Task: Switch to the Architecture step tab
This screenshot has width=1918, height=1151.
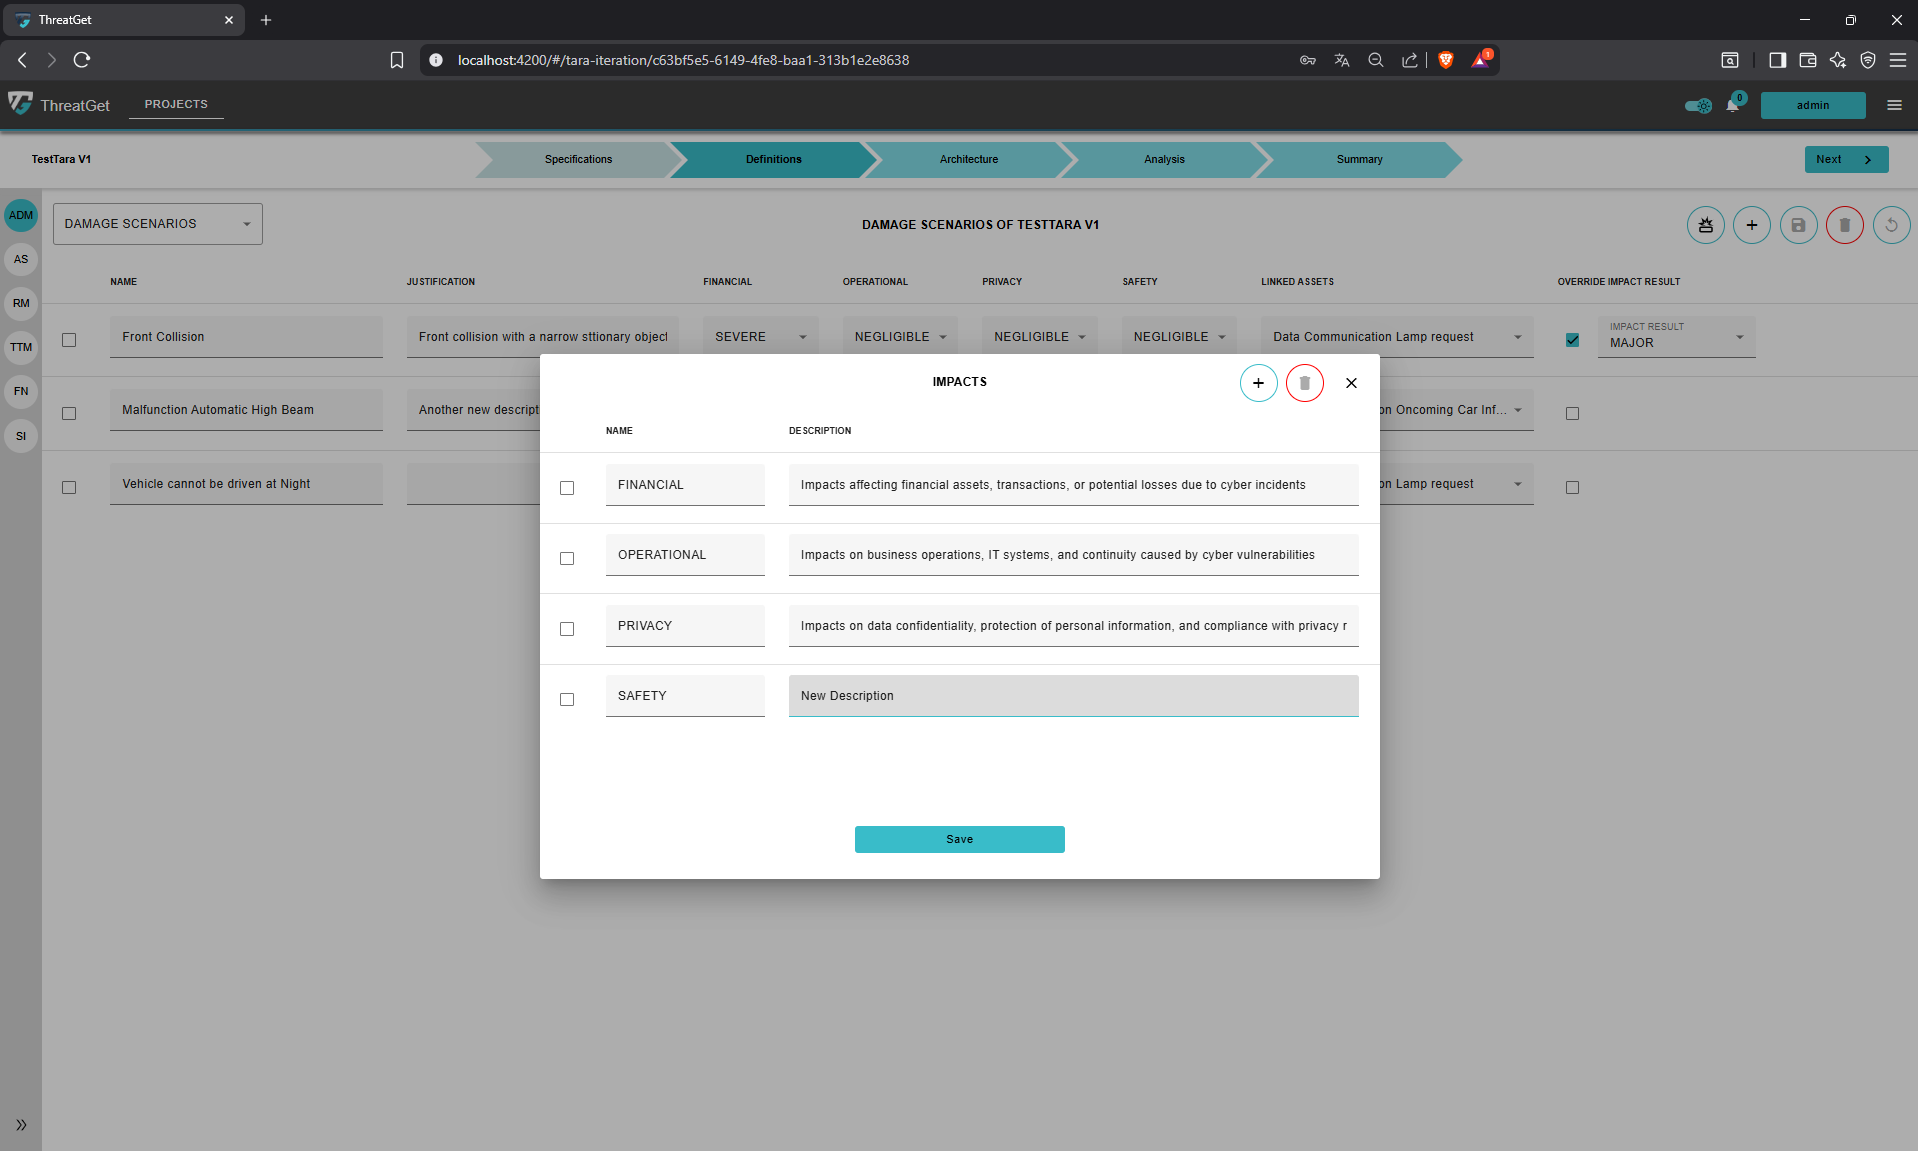Action: coord(968,159)
